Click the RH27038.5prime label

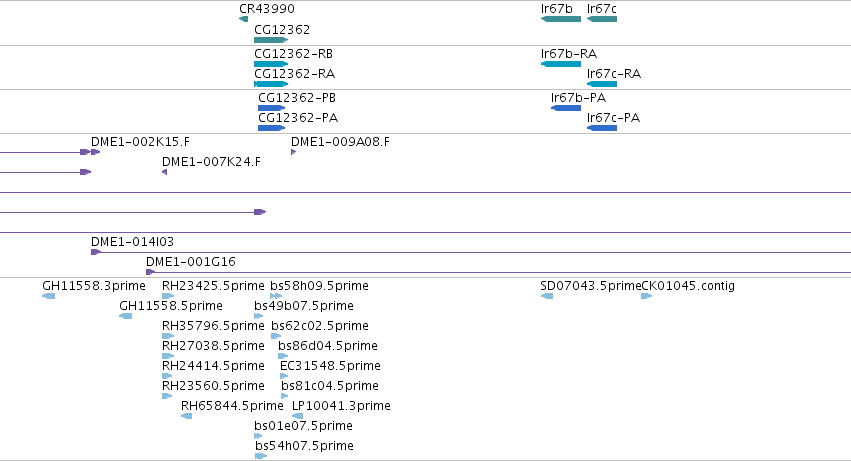pos(213,346)
